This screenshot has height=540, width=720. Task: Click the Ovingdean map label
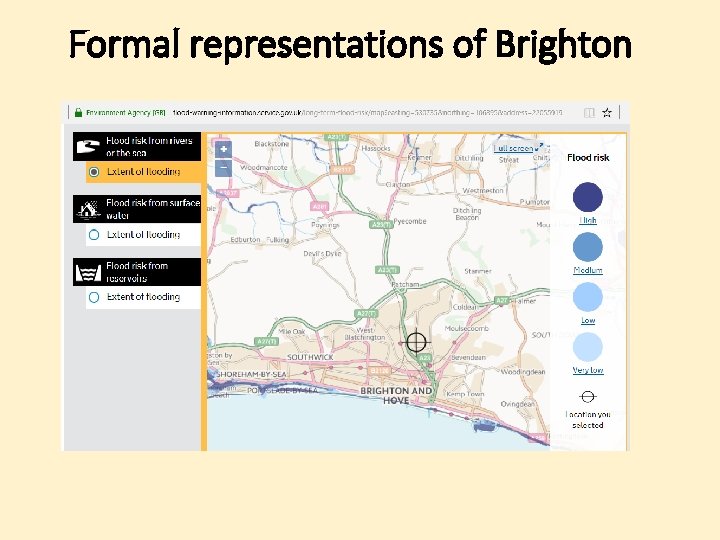pyautogui.click(x=518, y=404)
